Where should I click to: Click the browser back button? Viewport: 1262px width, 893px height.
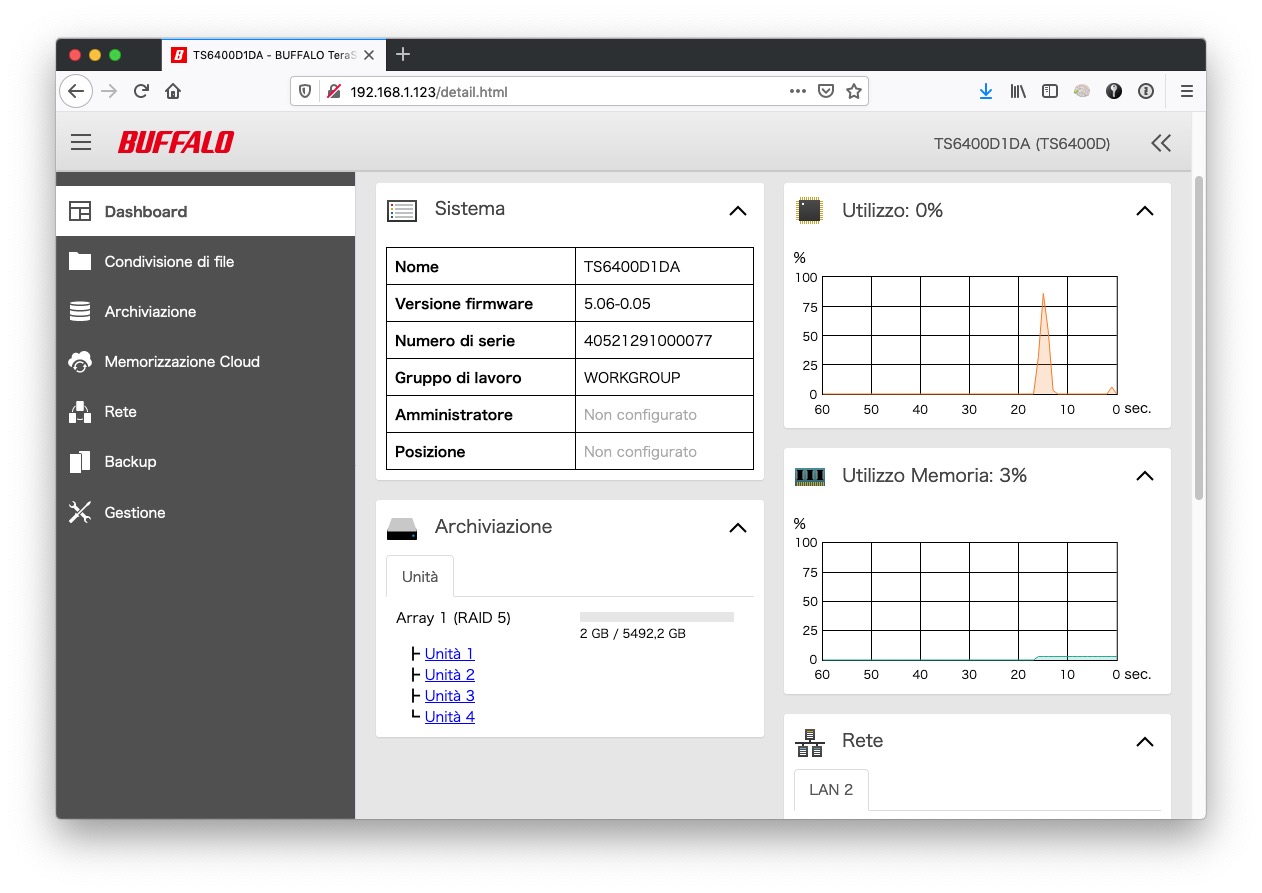[76, 91]
